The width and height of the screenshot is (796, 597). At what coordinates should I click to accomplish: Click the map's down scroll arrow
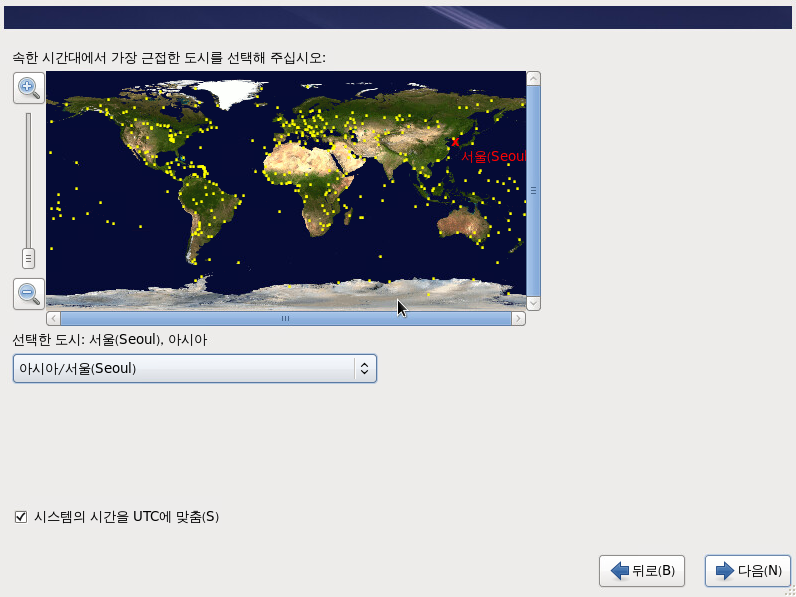point(534,303)
